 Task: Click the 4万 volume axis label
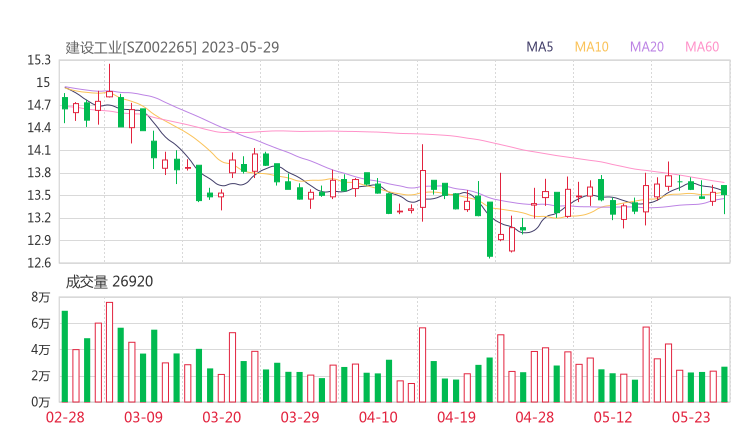click(x=41, y=350)
